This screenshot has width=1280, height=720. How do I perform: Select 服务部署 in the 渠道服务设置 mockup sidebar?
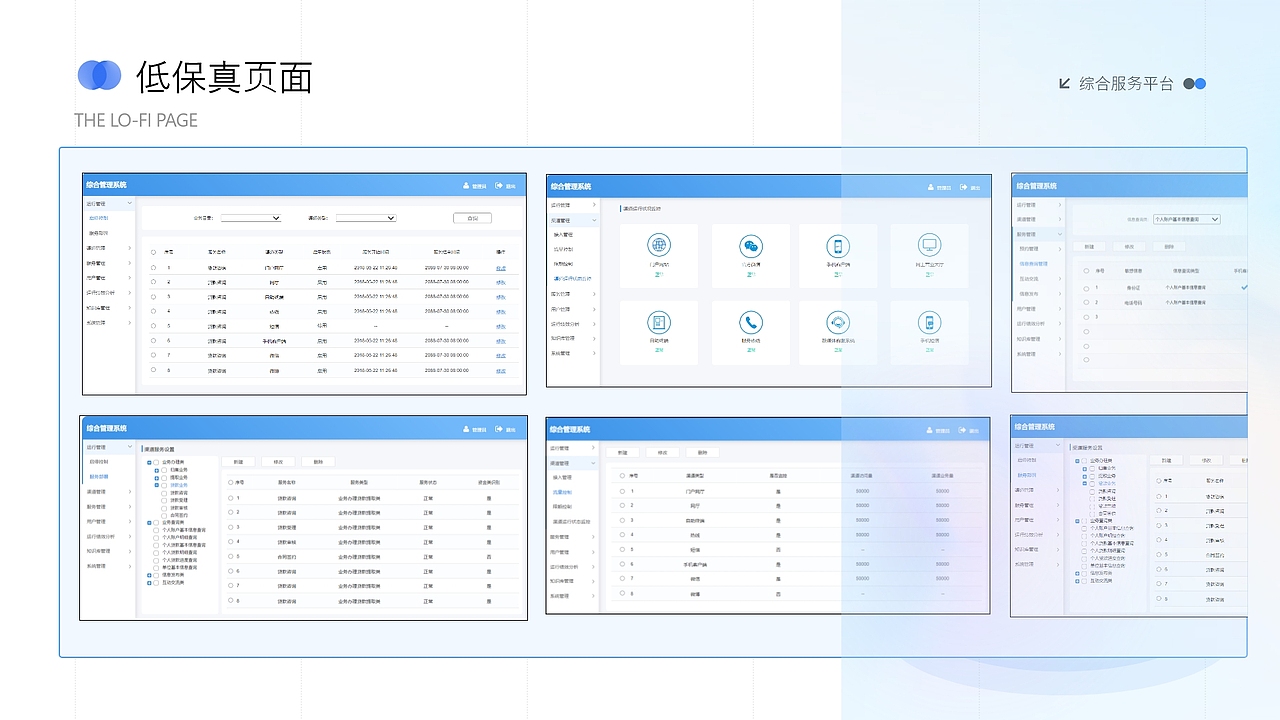point(99,476)
